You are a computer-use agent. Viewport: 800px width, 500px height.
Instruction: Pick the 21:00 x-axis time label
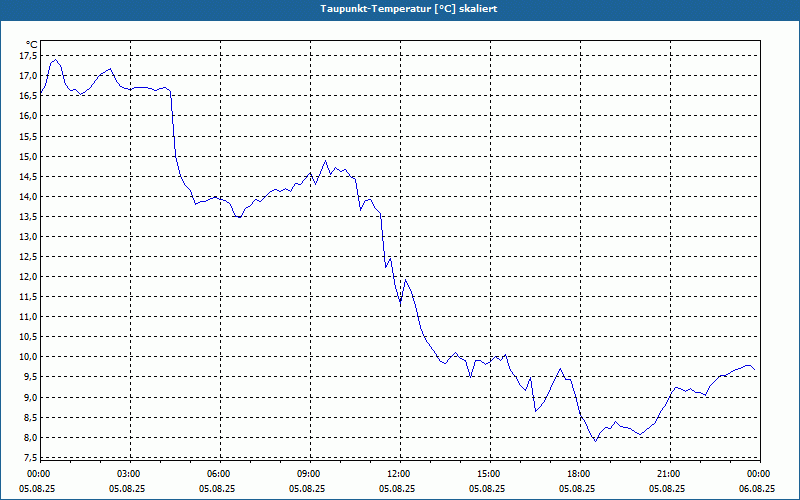pos(667,474)
